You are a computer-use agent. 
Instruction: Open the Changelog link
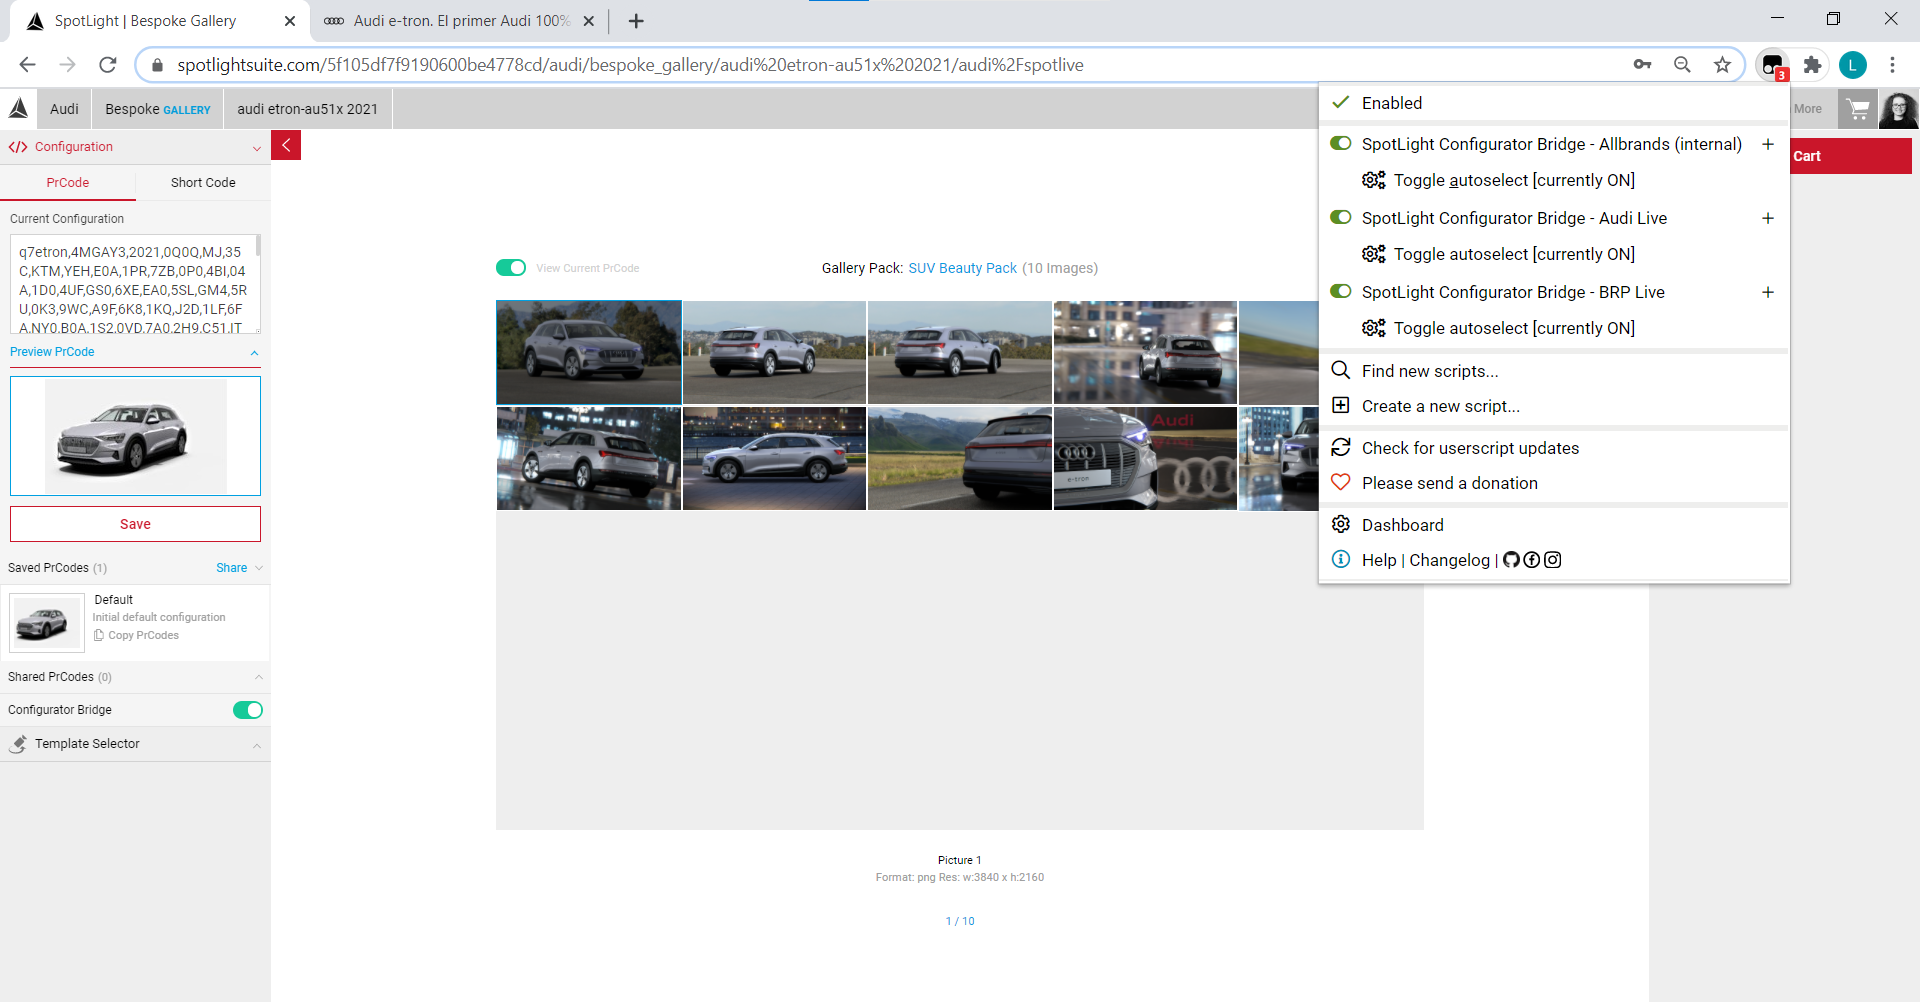1449,560
